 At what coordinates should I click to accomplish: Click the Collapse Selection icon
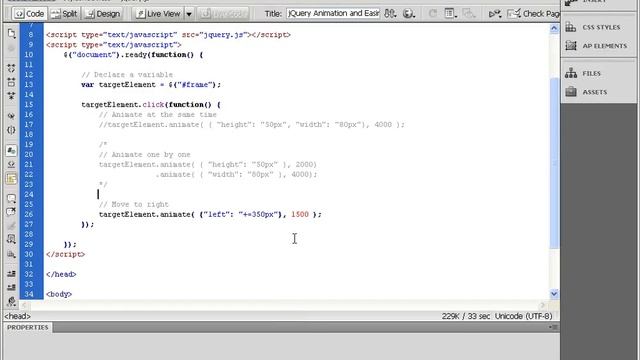pyautogui.click(x=11, y=82)
